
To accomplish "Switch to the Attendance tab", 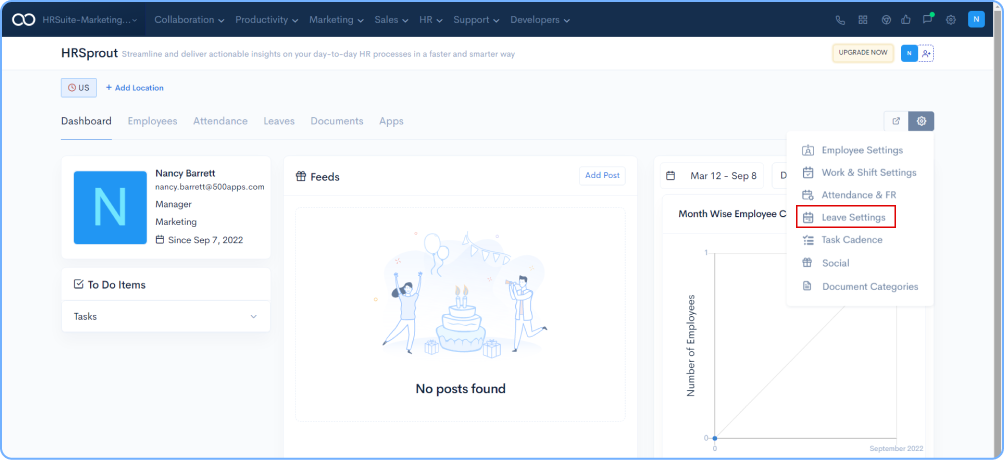I will pos(220,121).
